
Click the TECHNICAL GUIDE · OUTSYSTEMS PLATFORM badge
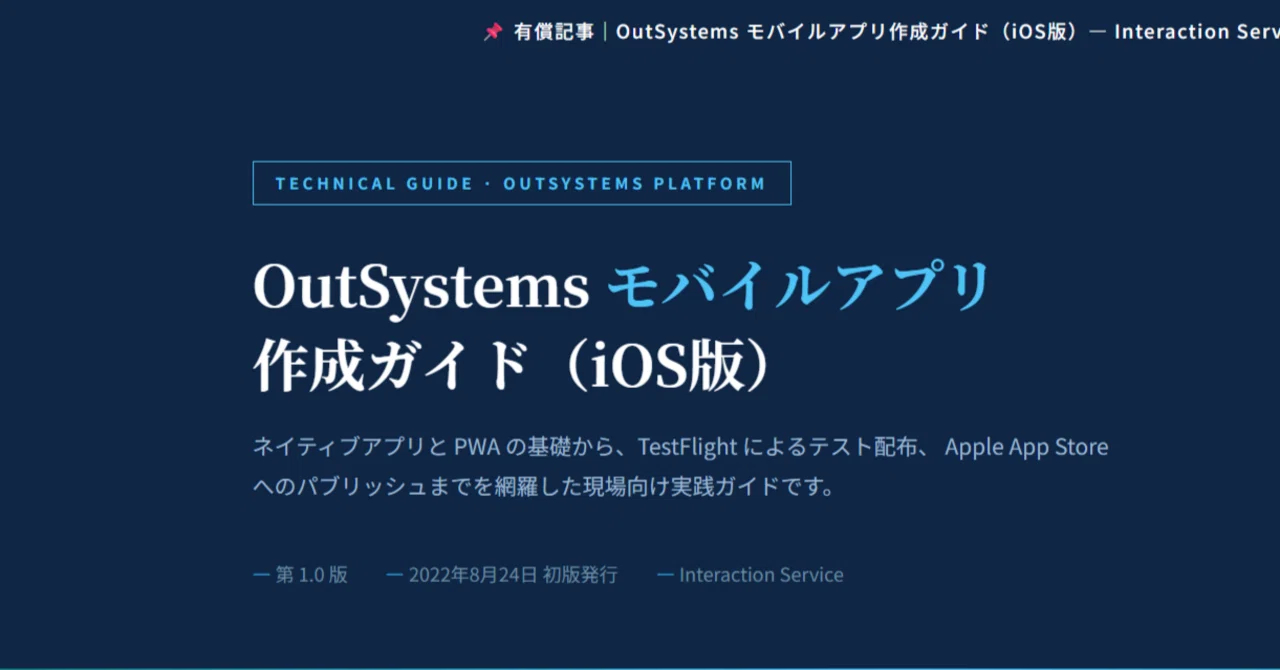[x=522, y=183]
